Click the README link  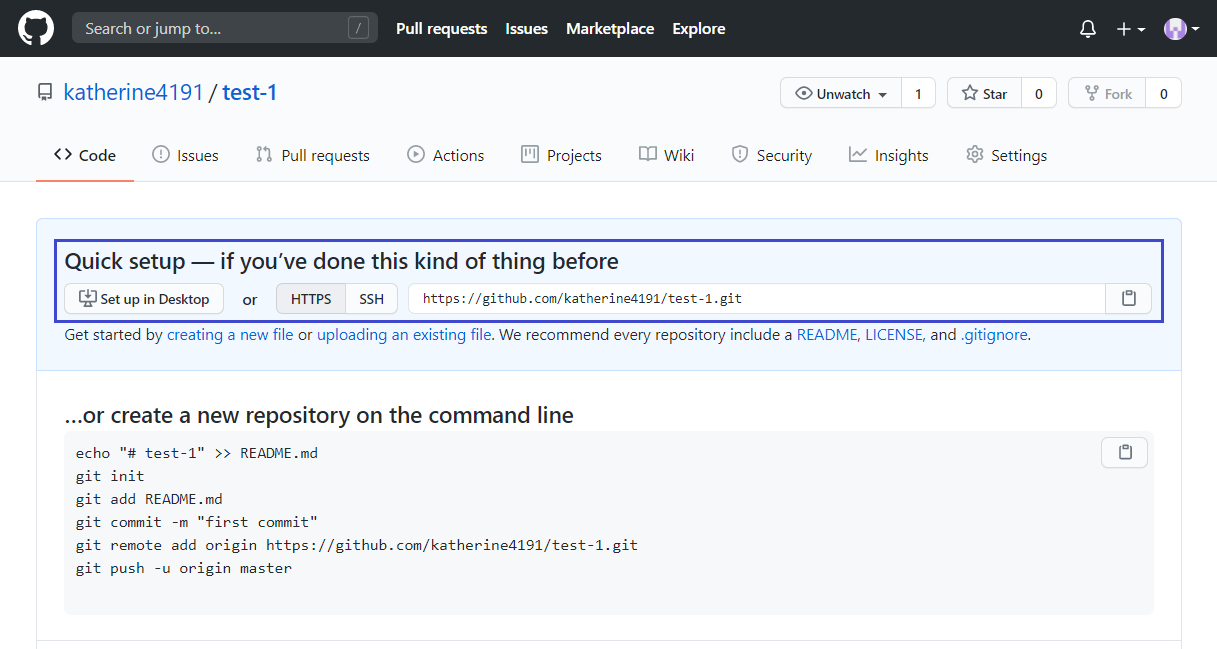coord(827,335)
